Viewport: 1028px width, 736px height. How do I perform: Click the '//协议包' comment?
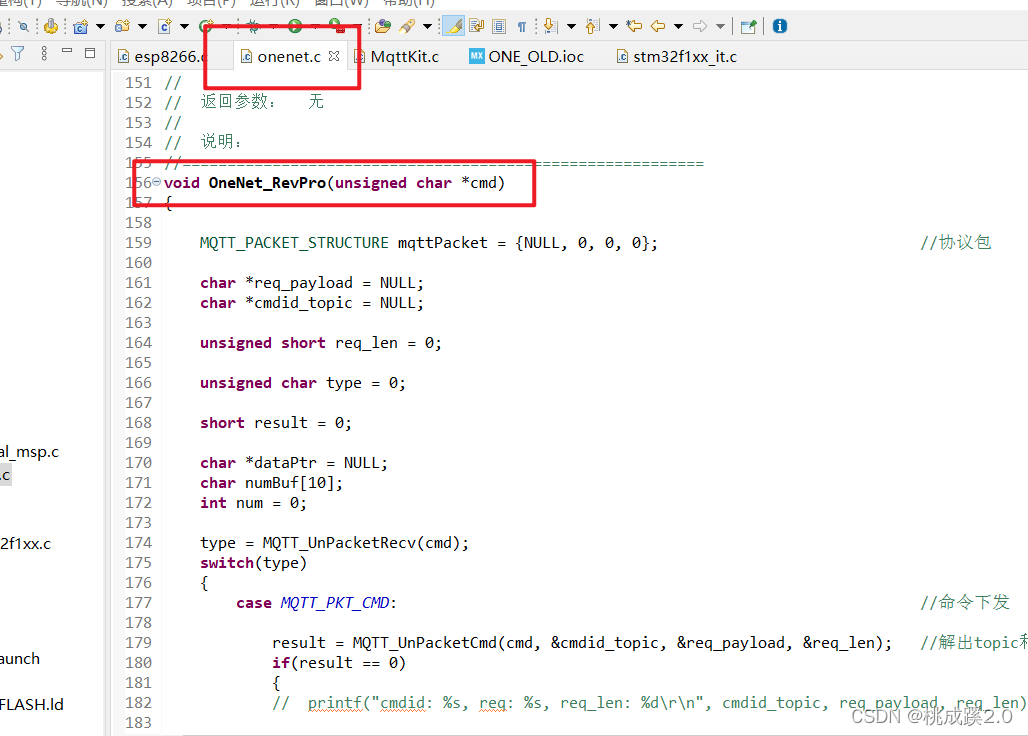(955, 242)
